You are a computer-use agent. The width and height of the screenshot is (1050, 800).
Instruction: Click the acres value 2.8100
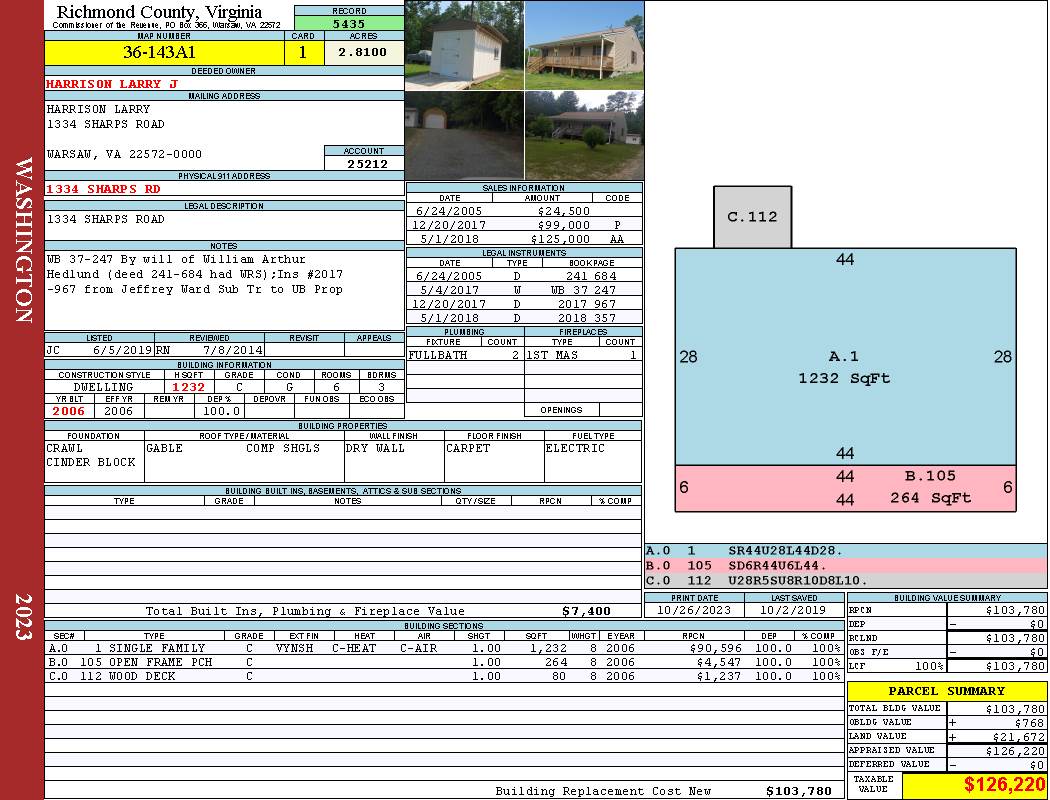pos(362,53)
